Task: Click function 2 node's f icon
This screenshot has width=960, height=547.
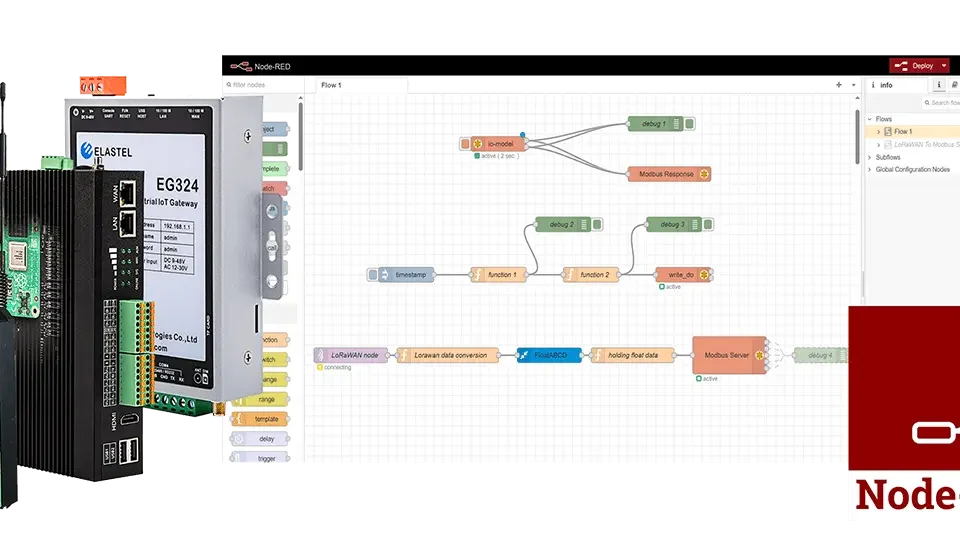Action: coord(569,275)
